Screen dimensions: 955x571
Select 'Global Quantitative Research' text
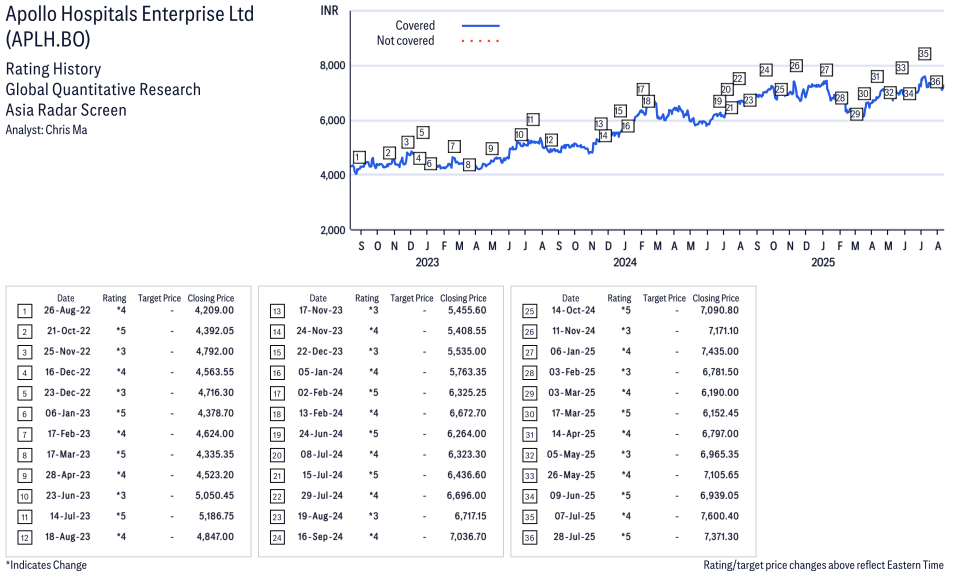103,89
